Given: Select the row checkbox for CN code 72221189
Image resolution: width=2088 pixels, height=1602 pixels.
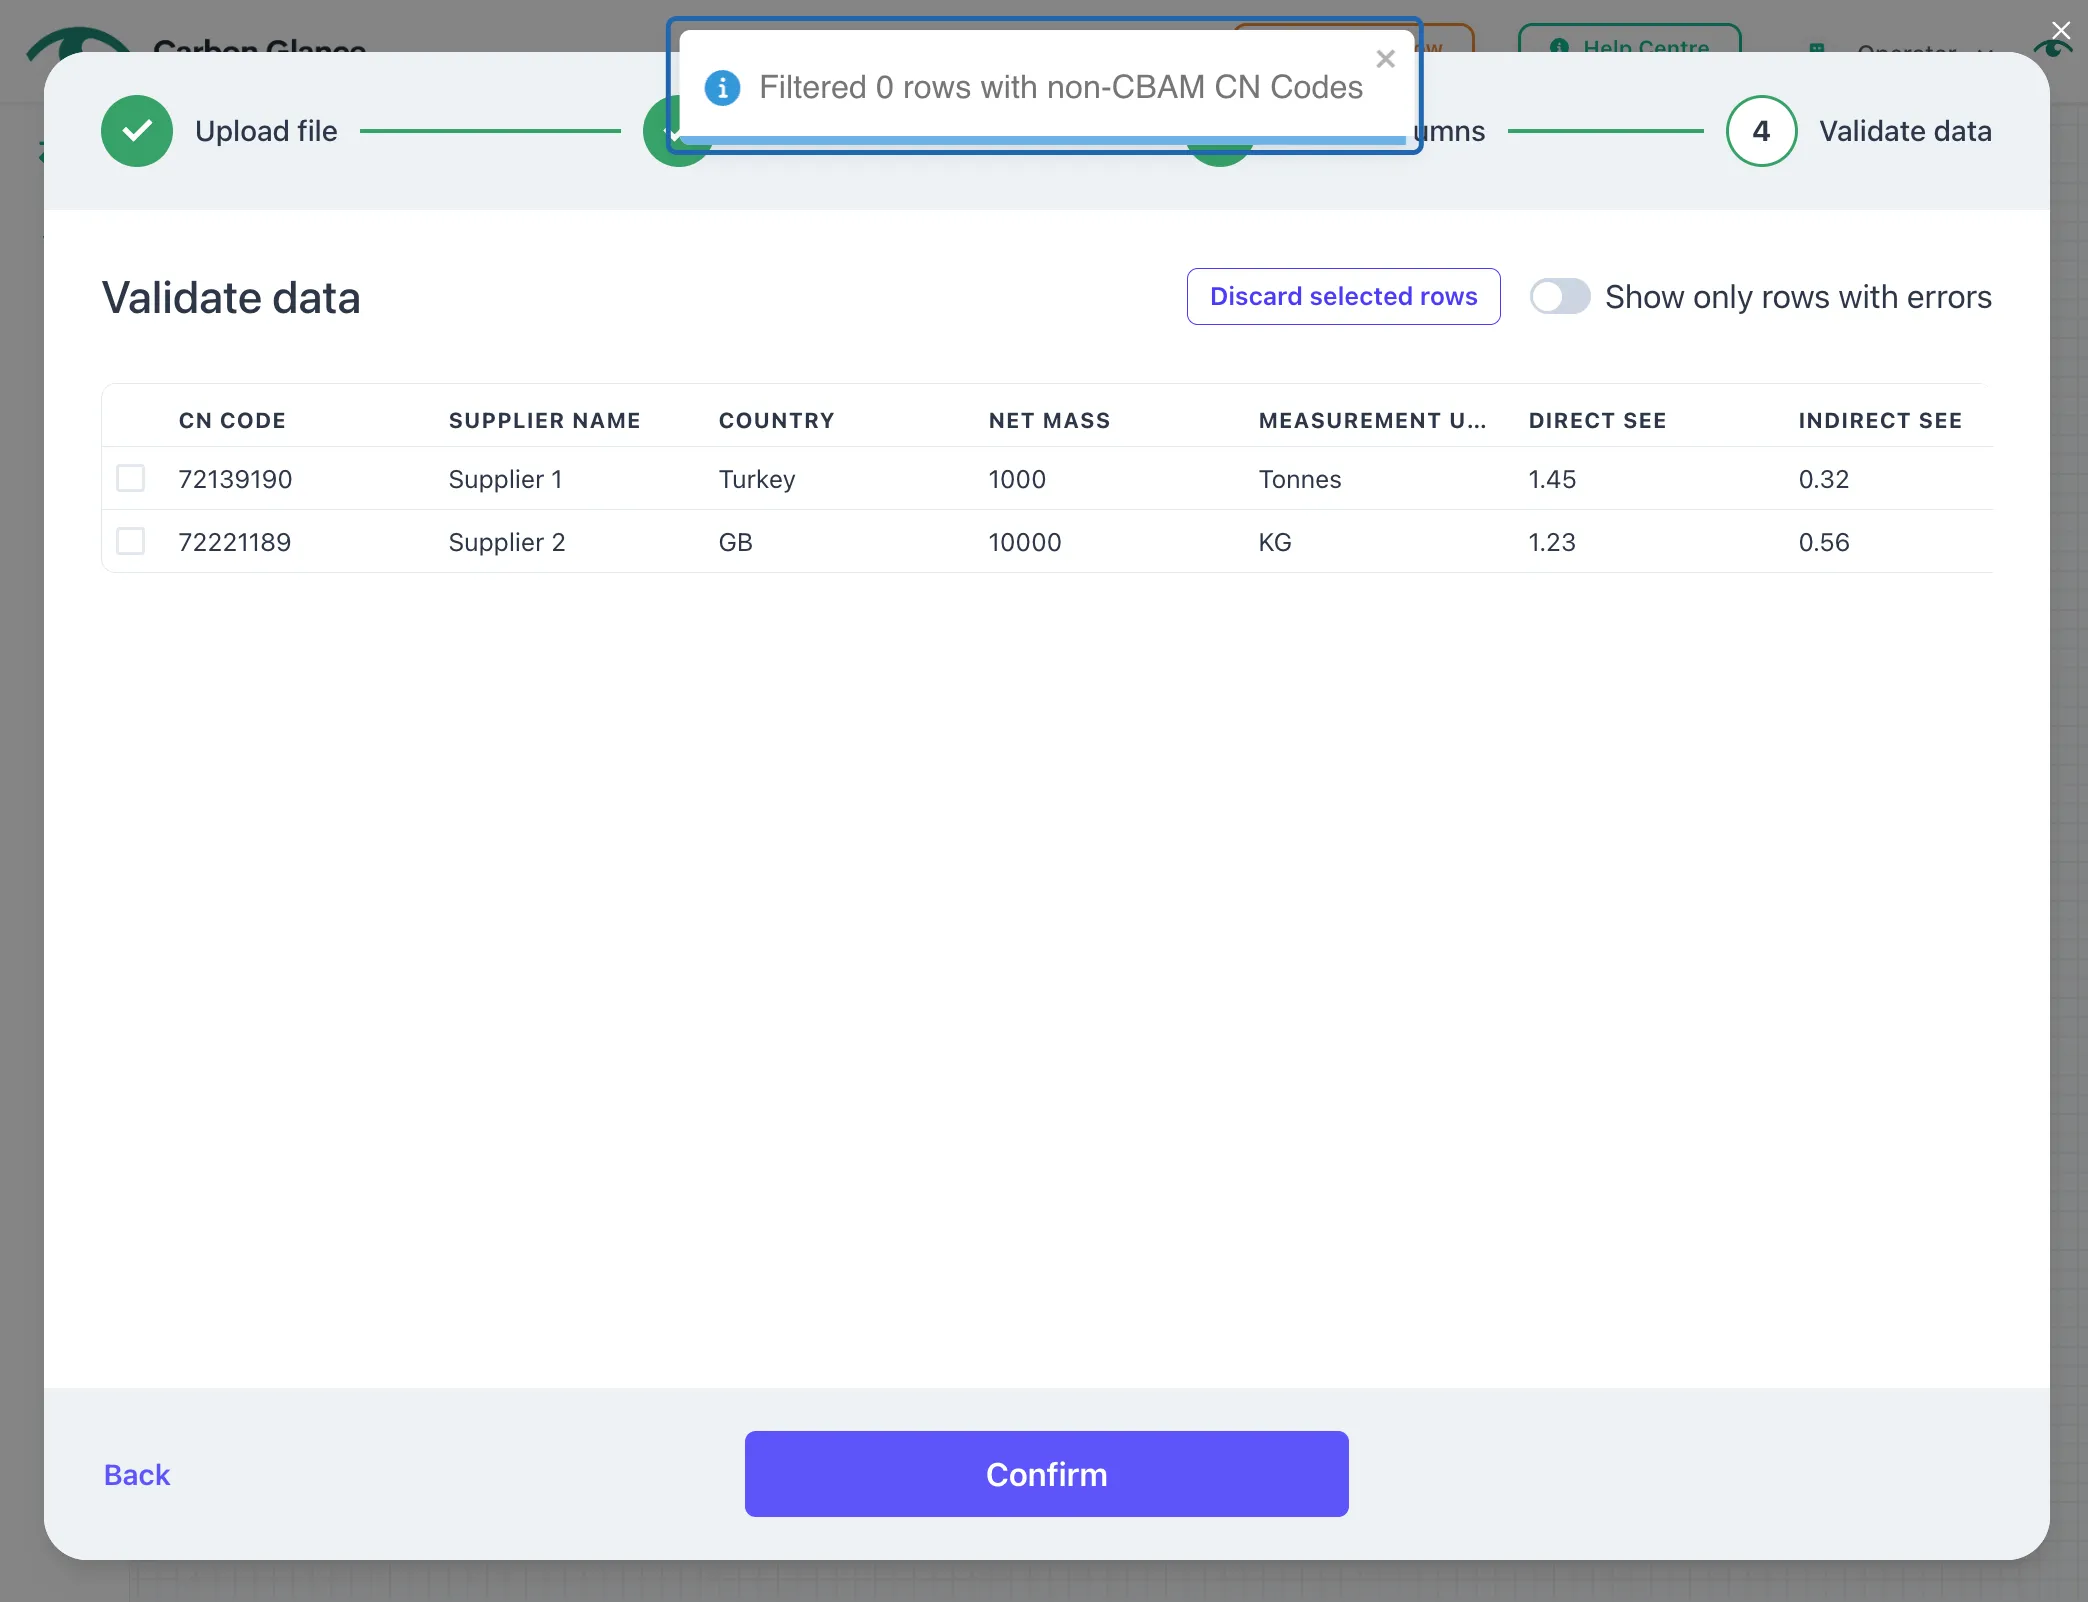Looking at the screenshot, I should (131, 541).
